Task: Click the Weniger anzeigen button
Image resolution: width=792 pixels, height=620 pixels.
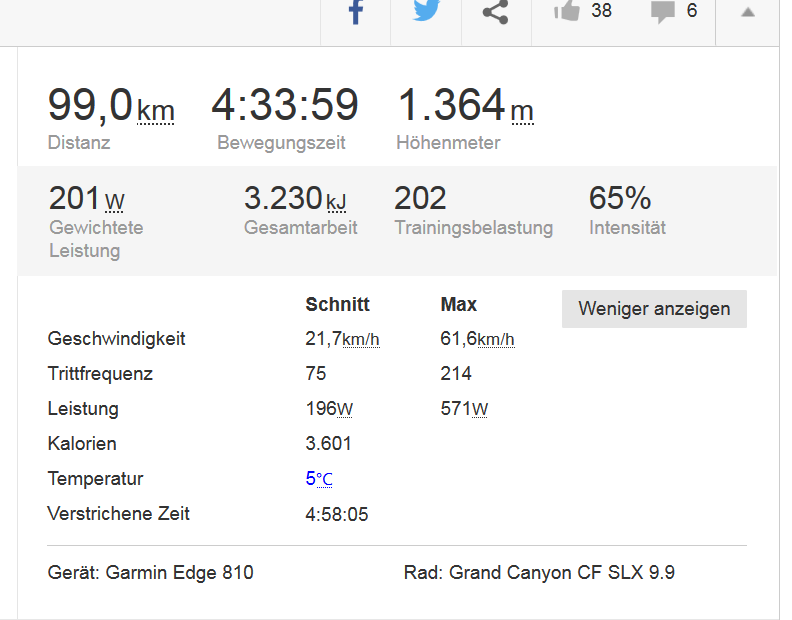Action: click(x=654, y=309)
